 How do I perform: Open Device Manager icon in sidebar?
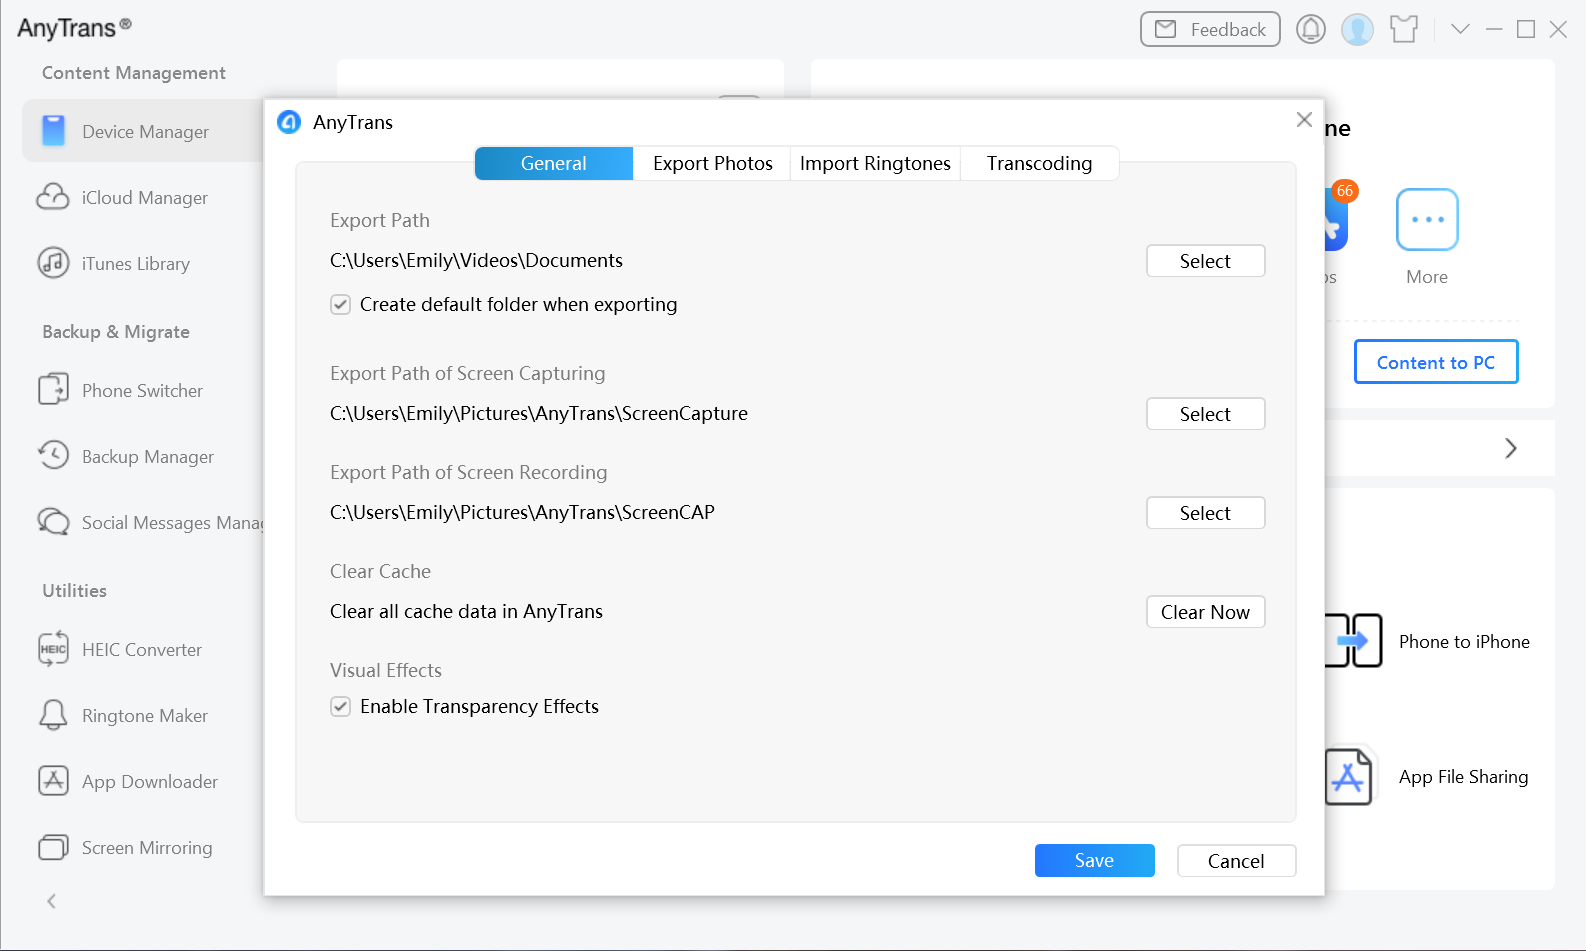(53, 131)
